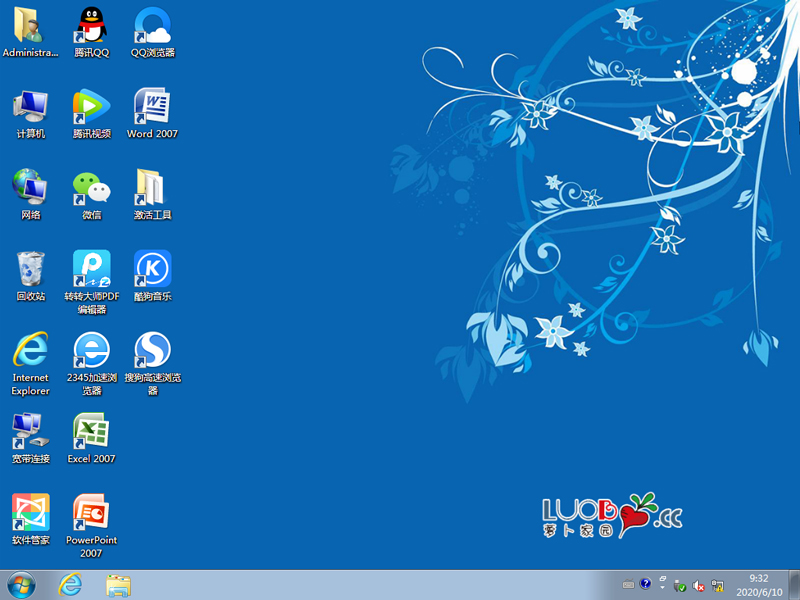This screenshot has width=800, height=600.
Task: Select the 网络 desktop icon
Action: click(x=30, y=194)
